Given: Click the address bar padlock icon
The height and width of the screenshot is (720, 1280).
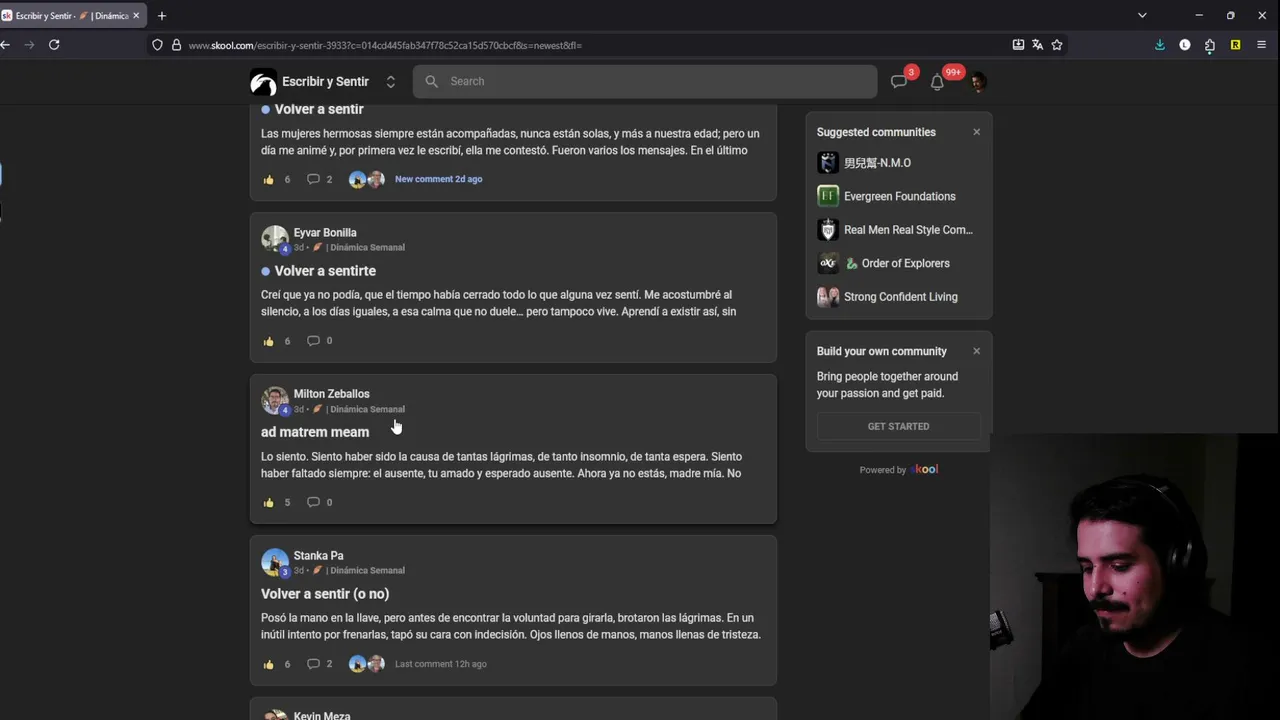Looking at the screenshot, I should (x=176, y=45).
